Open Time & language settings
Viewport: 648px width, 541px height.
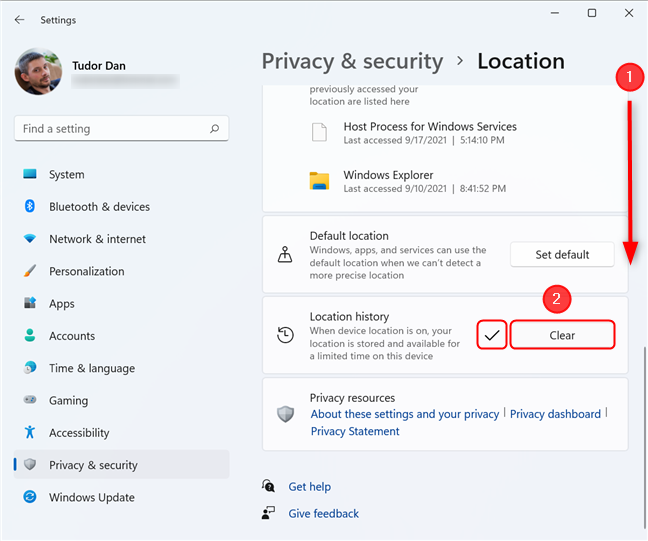point(122,368)
